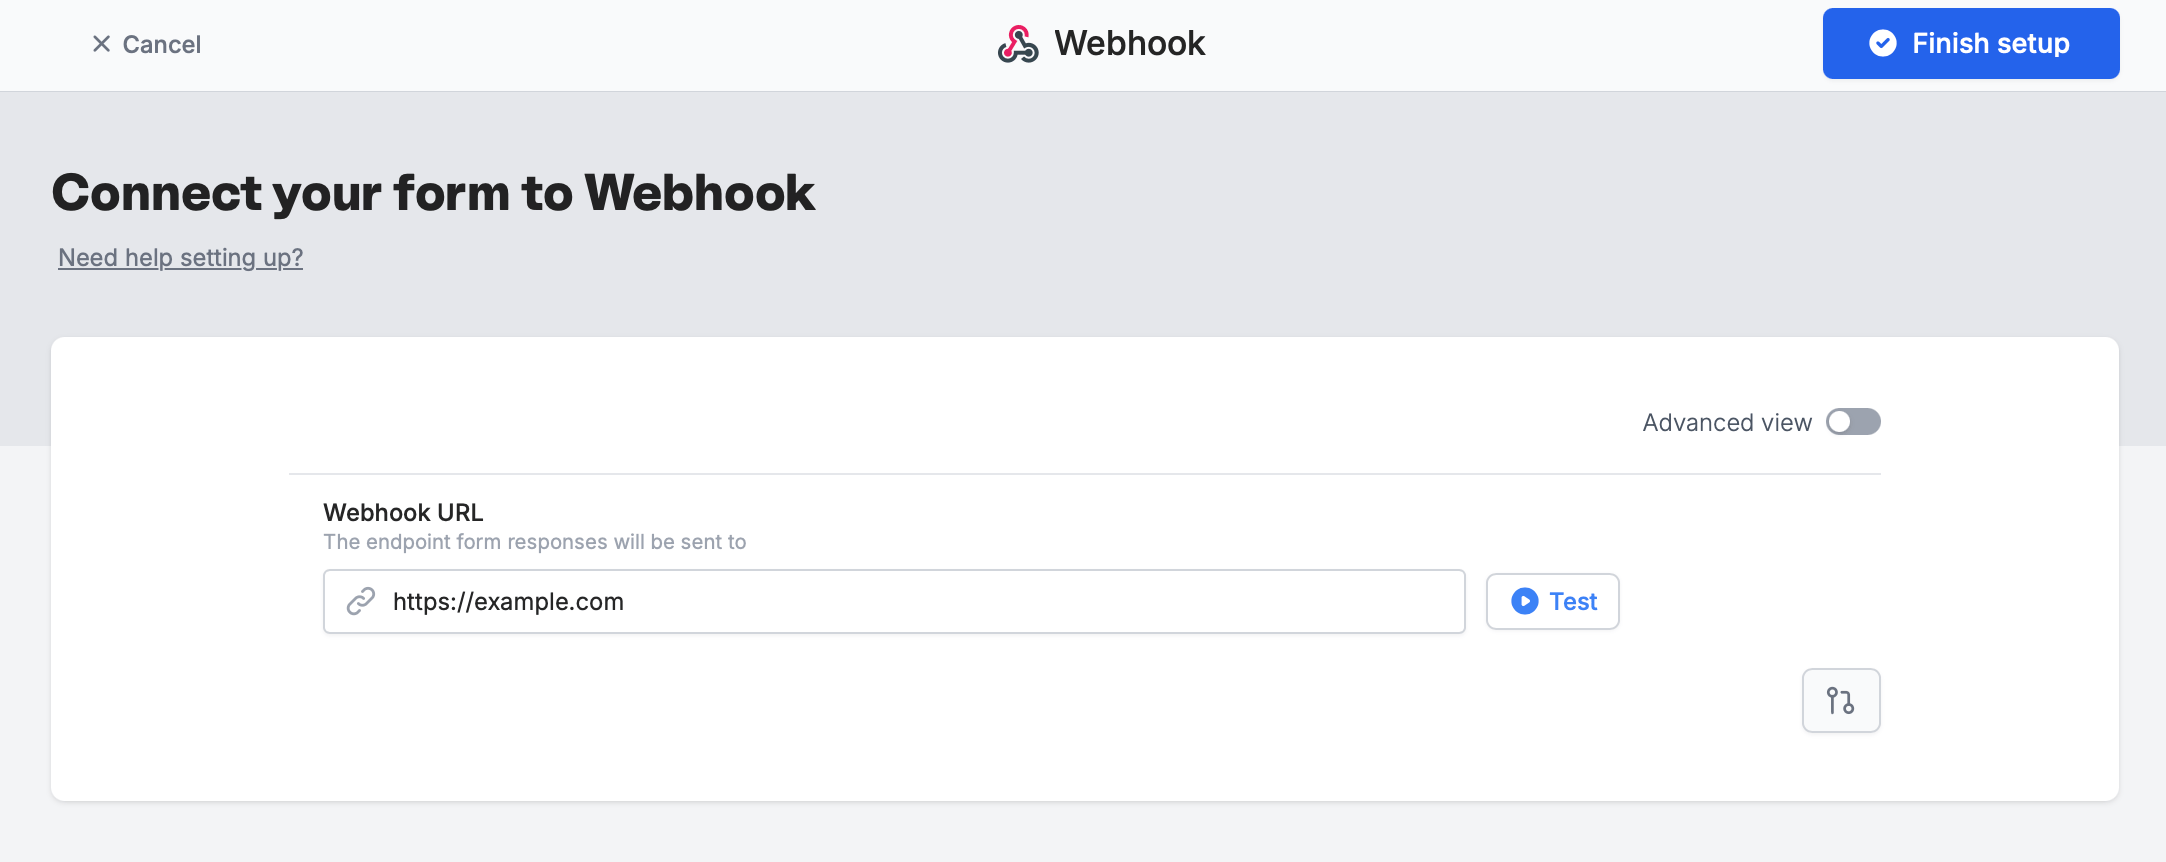This screenshot has width=2166, height=862.
Task: Click the endpoint description helper text
Action: (535, 542)
